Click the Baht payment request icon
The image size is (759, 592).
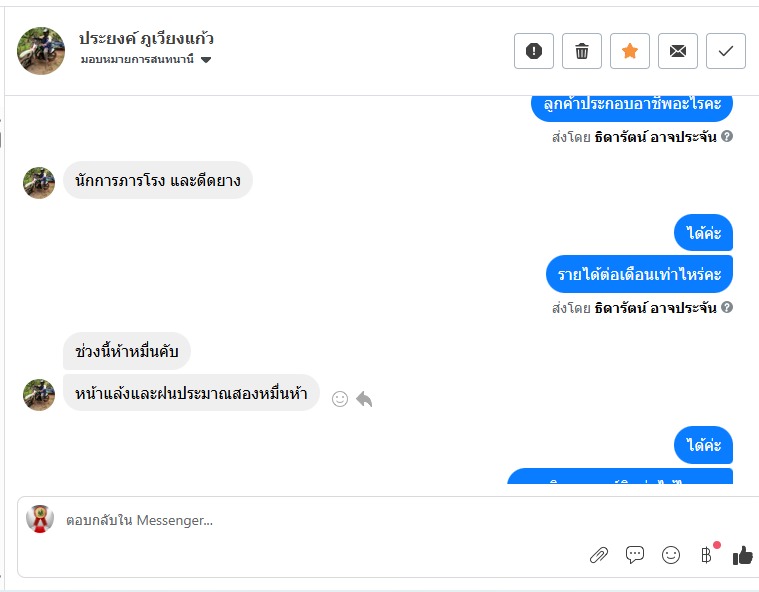point(706,555)
